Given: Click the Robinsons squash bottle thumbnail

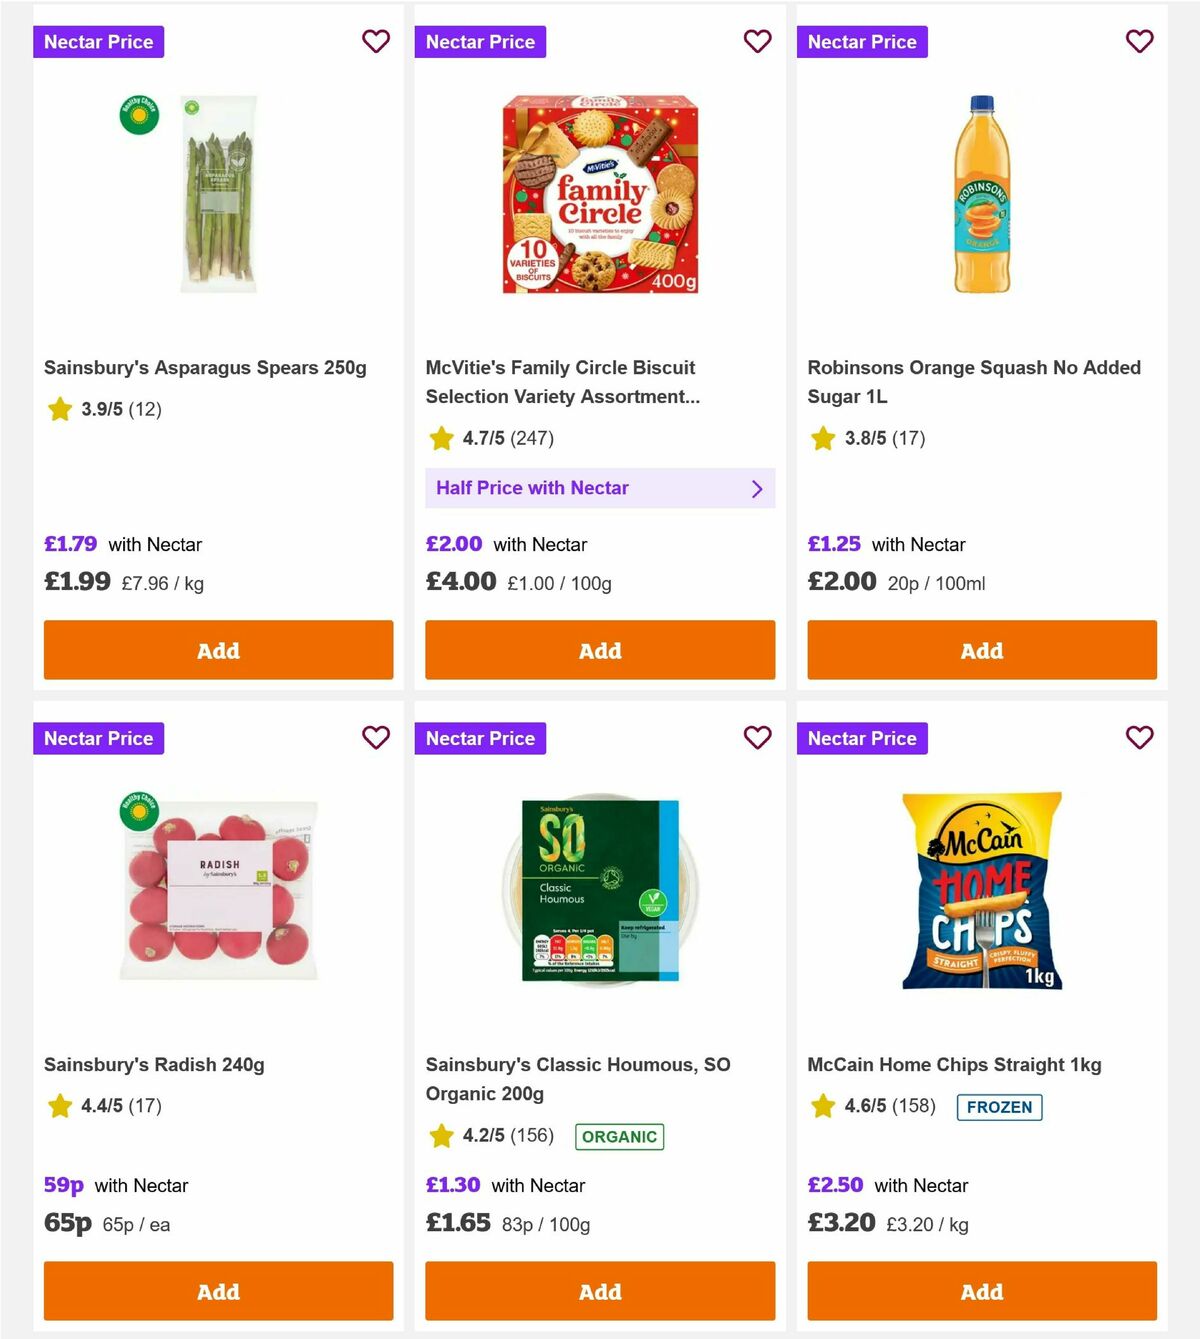Looking at the screenshot, I should coord(982,193).
